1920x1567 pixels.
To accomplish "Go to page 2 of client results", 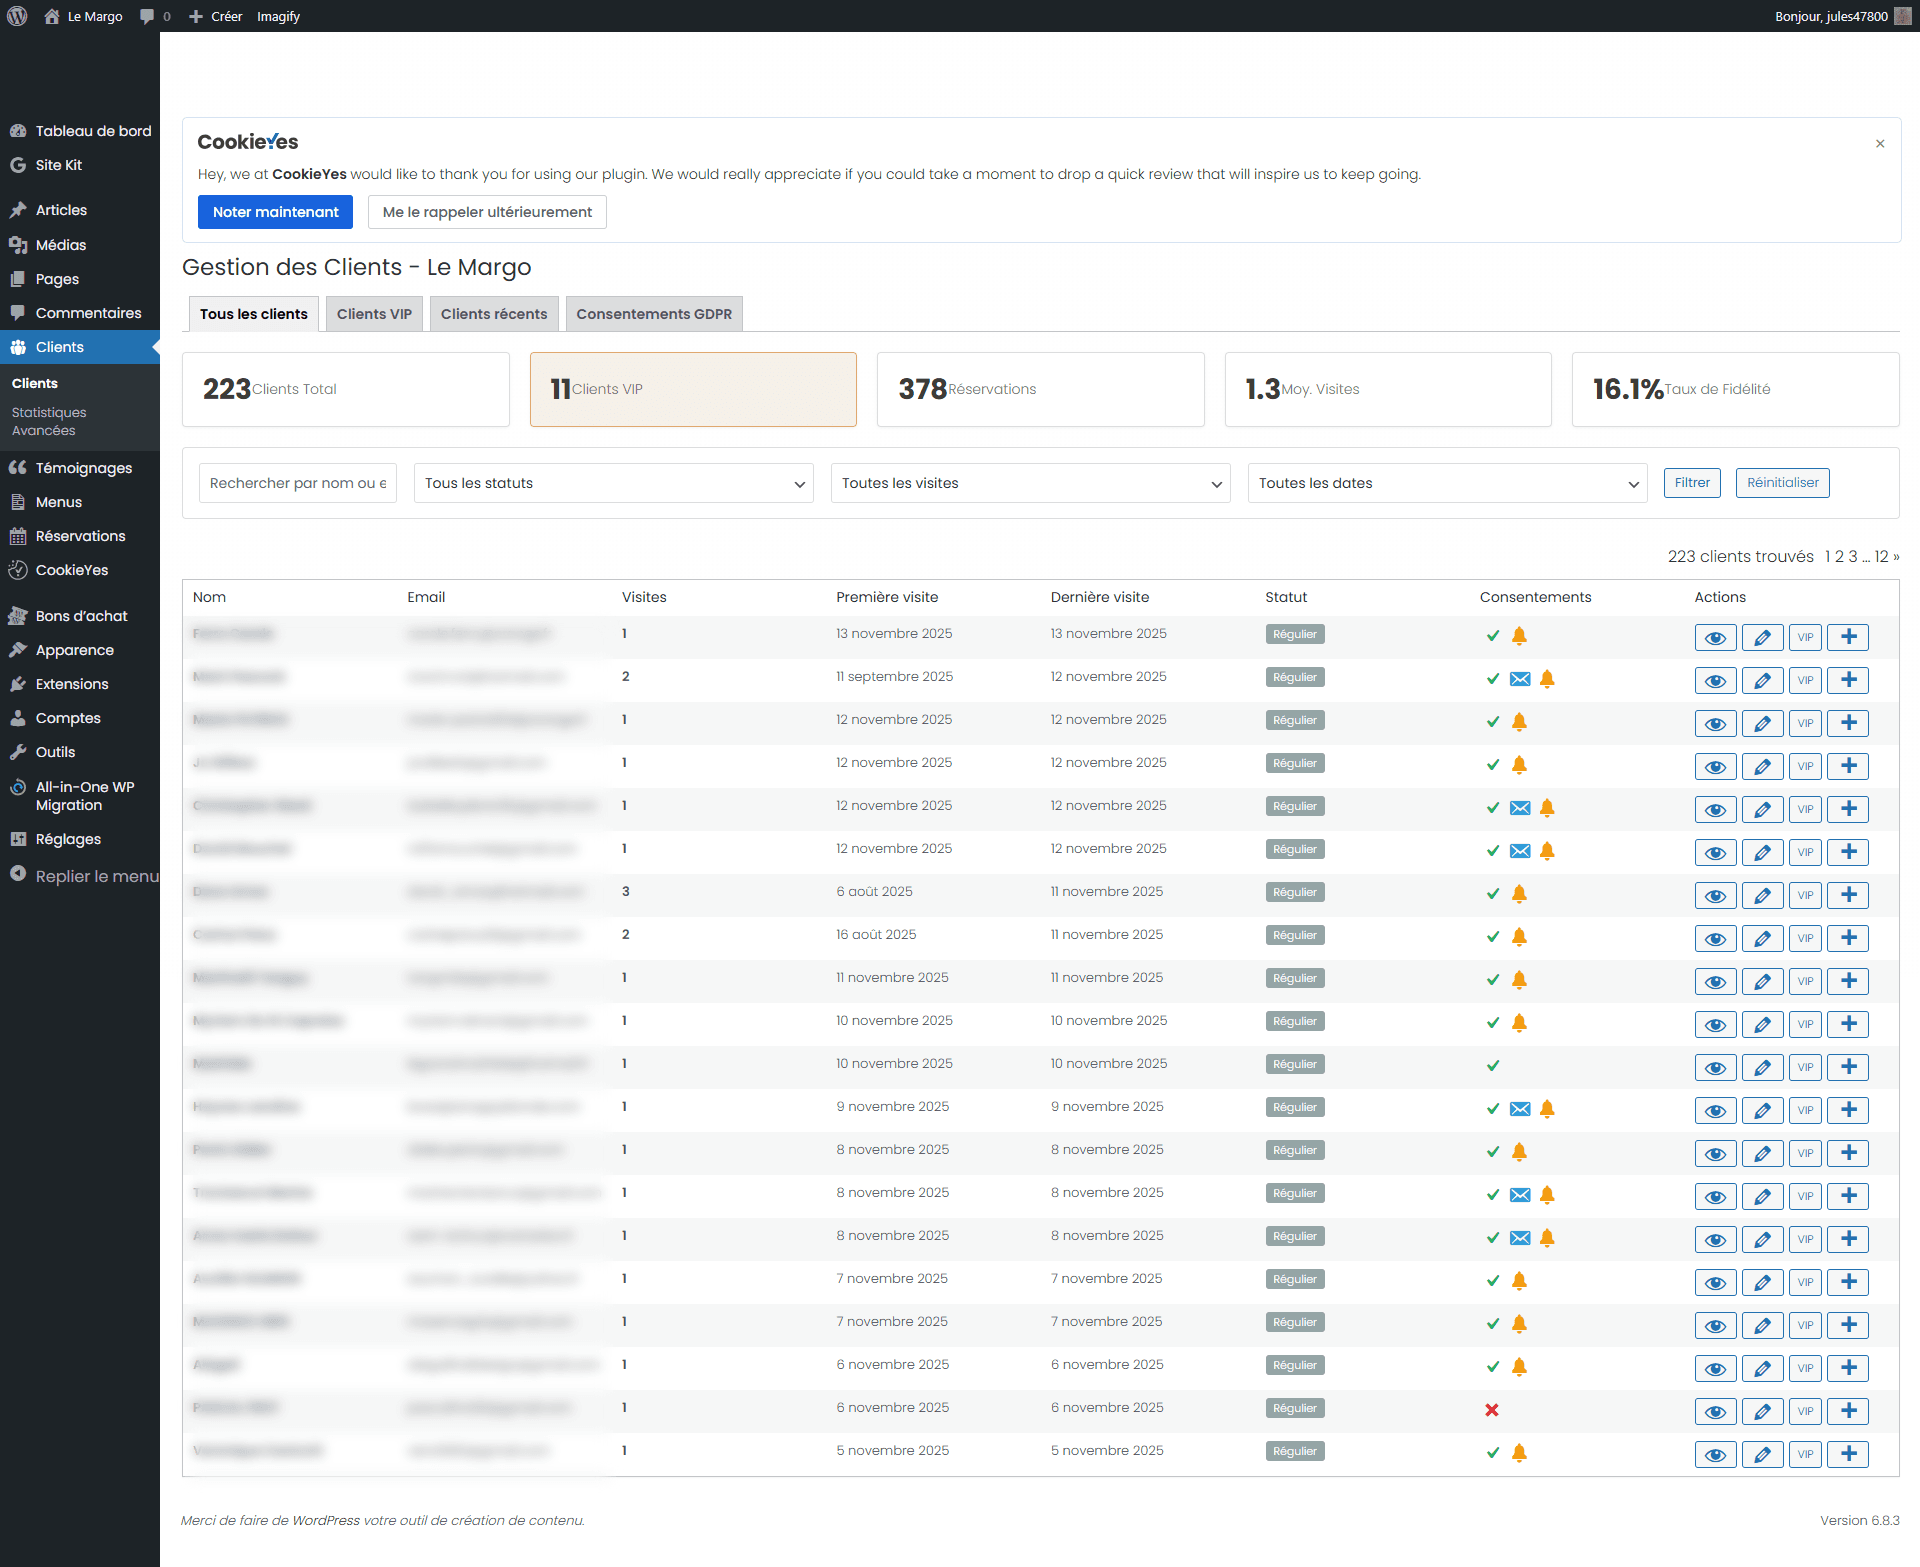I will [1839, 557].
